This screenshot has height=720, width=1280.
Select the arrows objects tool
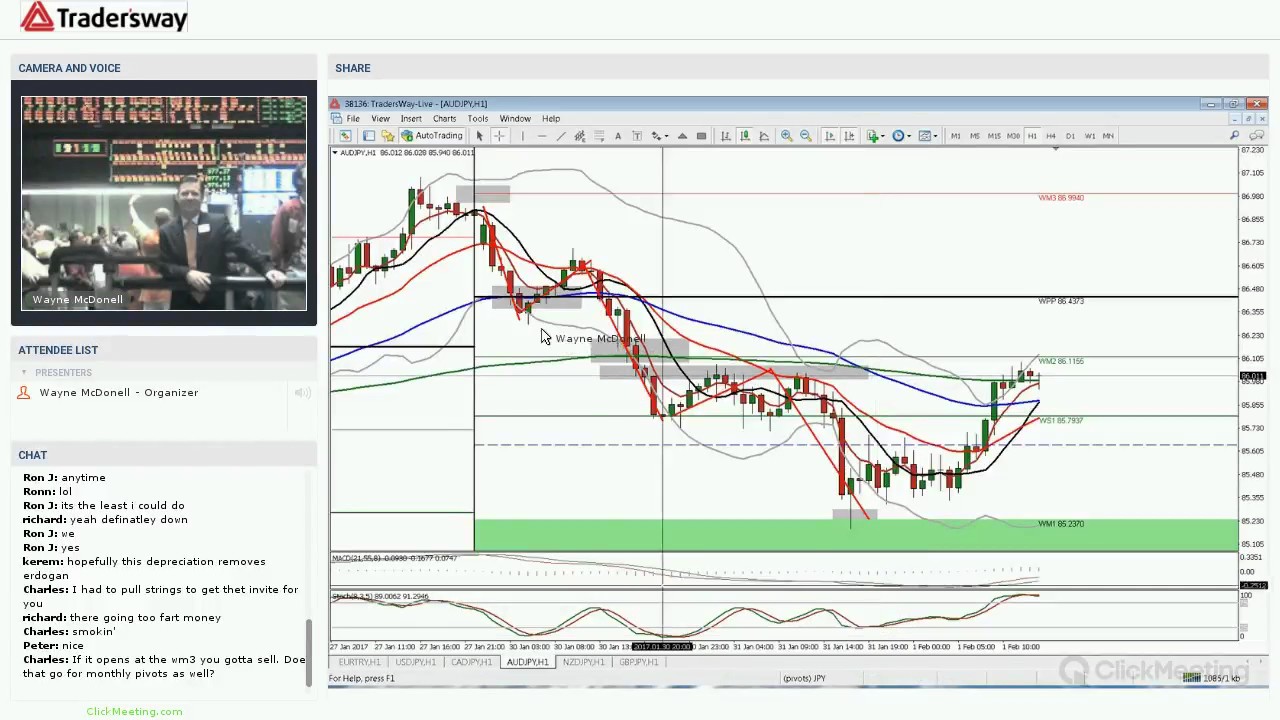(656, 136)
